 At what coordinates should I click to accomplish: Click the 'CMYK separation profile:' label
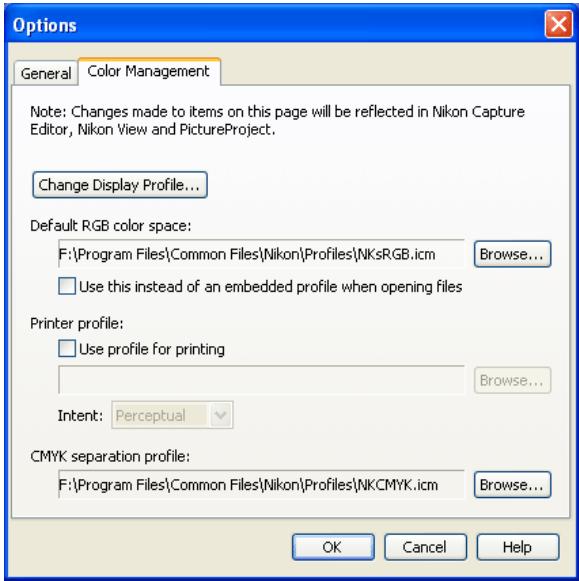(x=110, y=456)
